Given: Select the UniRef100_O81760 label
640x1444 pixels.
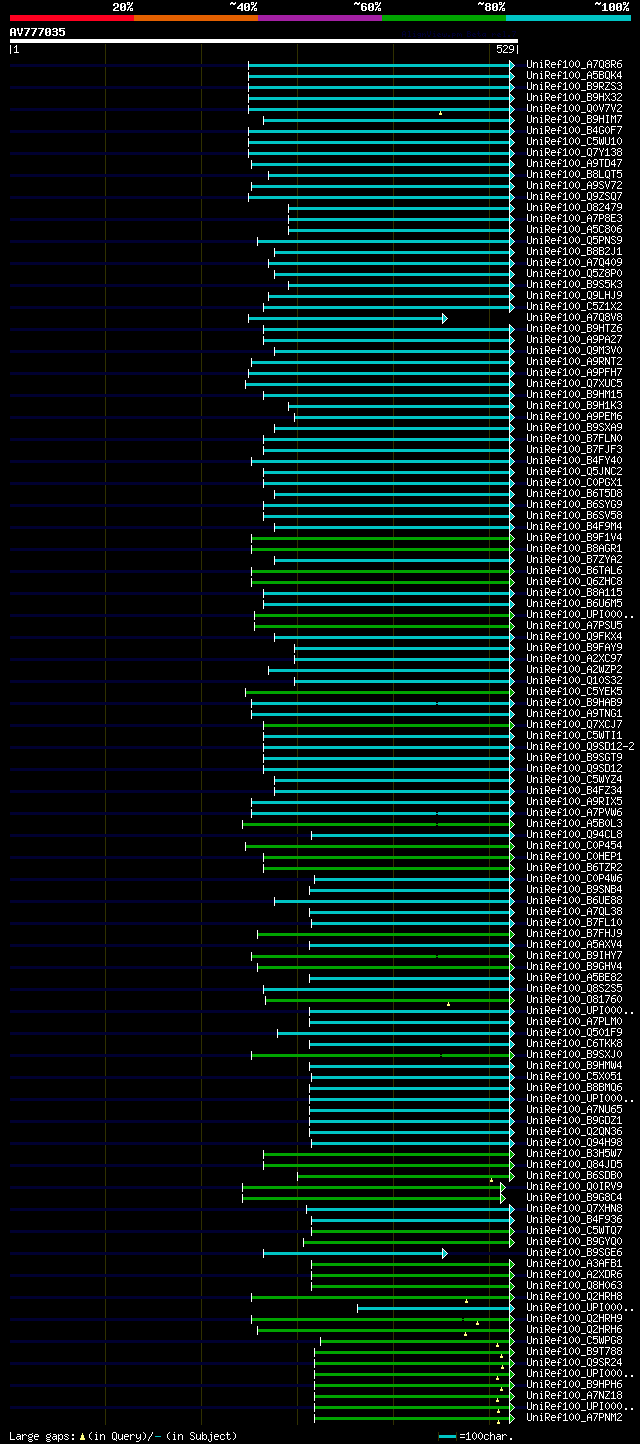Looking at the screenshot, I should tap(574, 1000).
